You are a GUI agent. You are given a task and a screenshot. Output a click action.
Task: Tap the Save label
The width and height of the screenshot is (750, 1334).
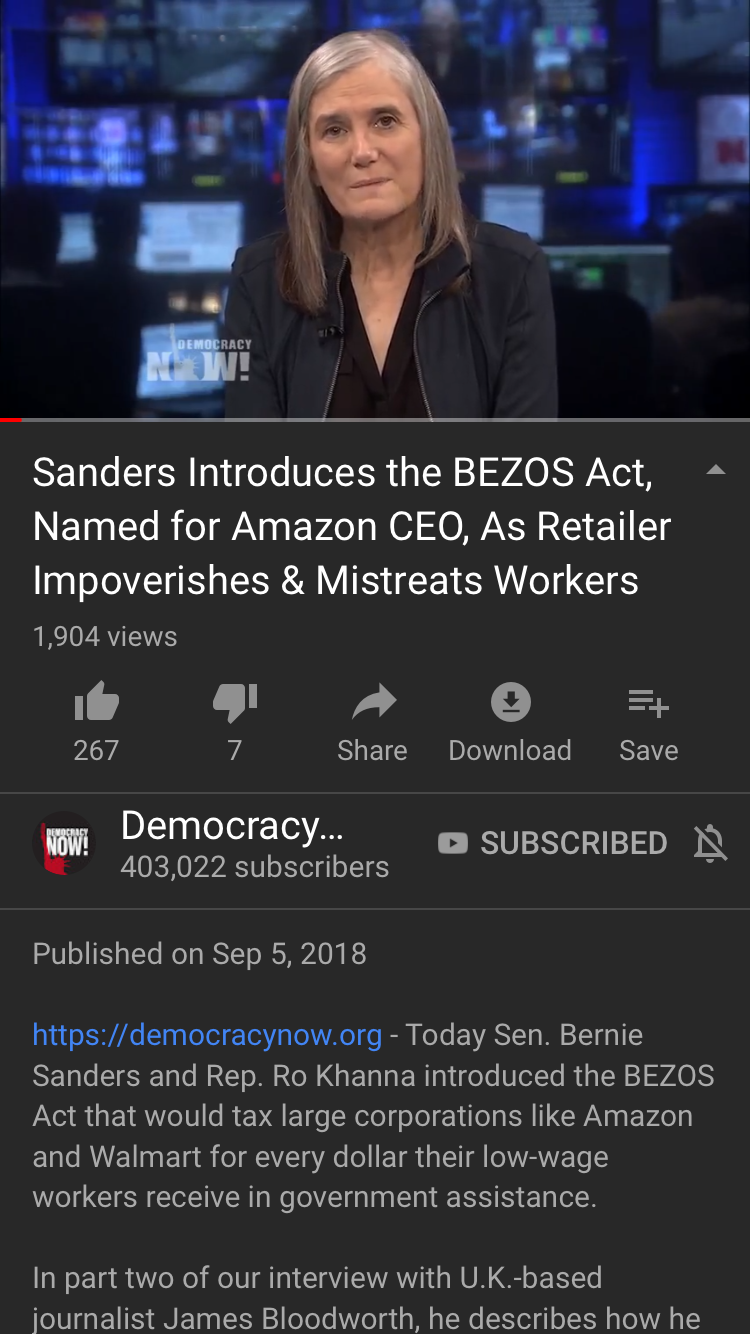[649, 750]
